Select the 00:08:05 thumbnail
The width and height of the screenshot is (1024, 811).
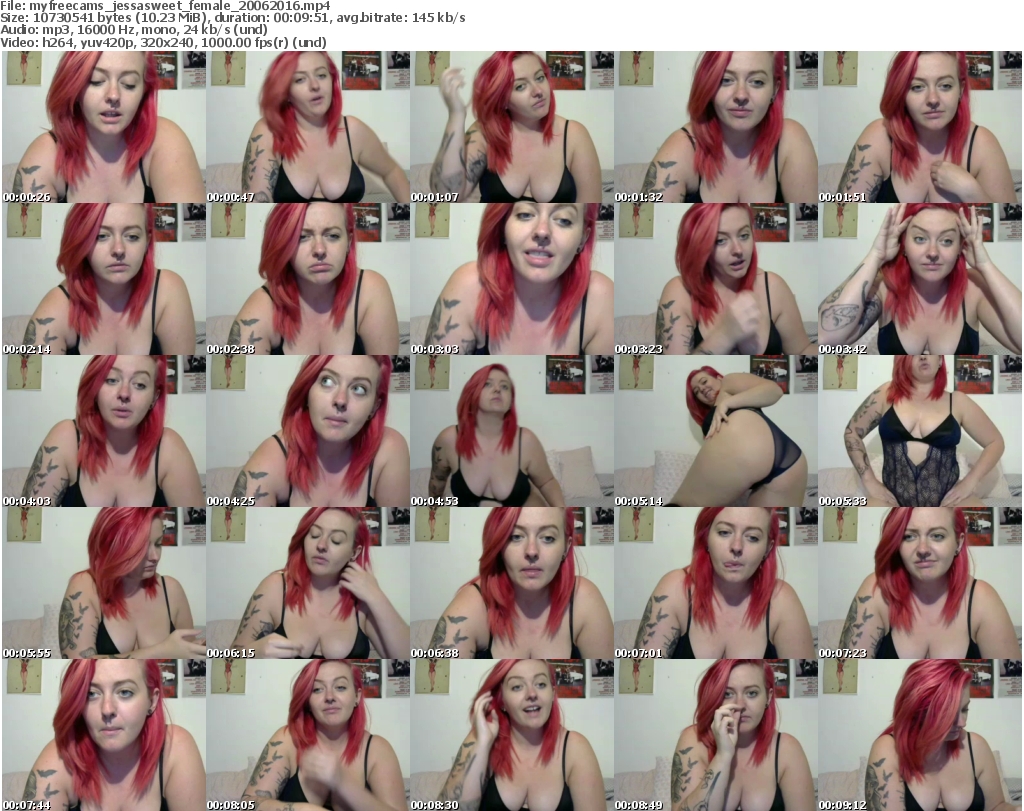(308, 735)
